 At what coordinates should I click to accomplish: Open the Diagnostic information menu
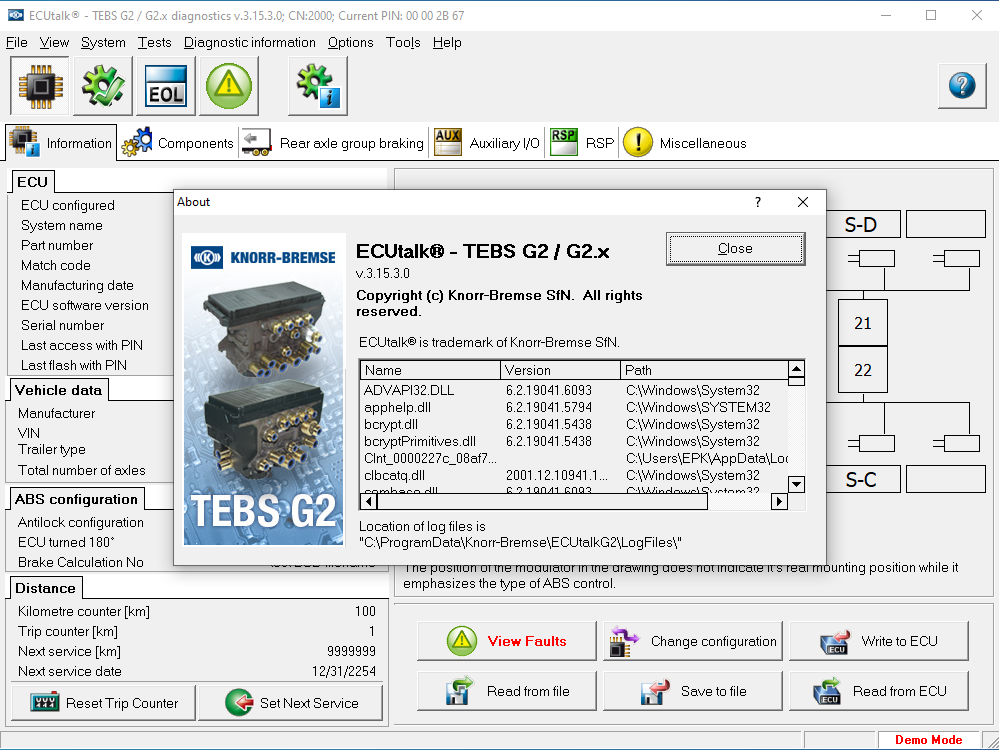249,42
